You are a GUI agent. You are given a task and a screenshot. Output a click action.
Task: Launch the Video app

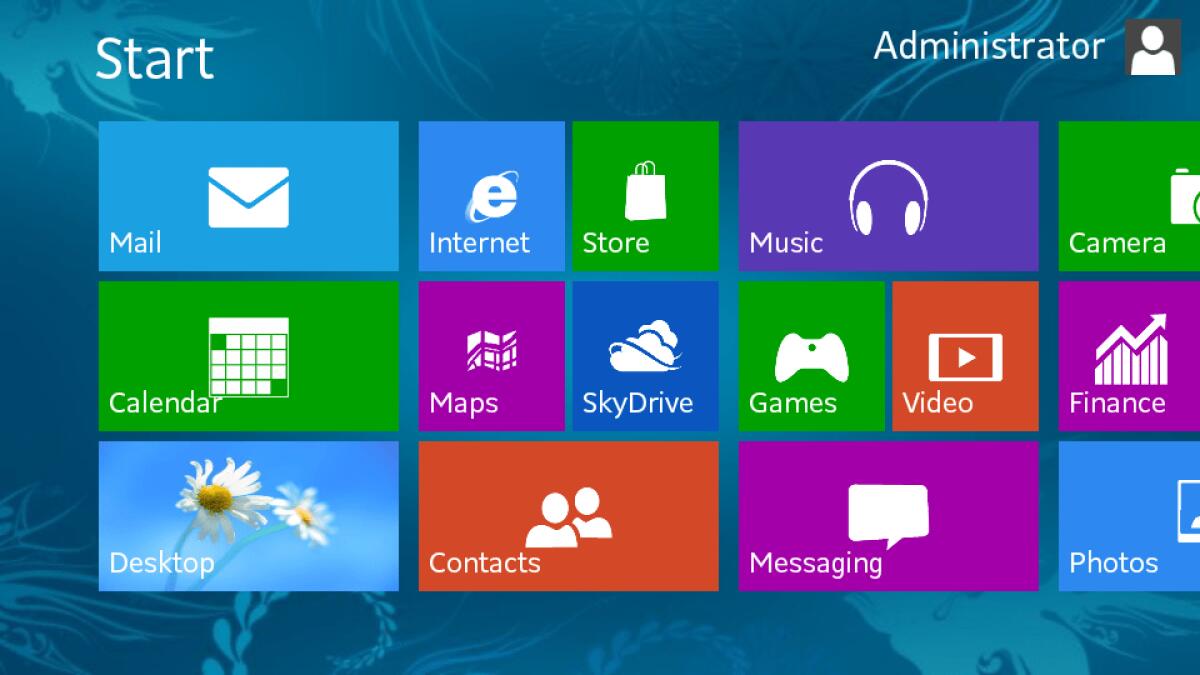(965, 356)
